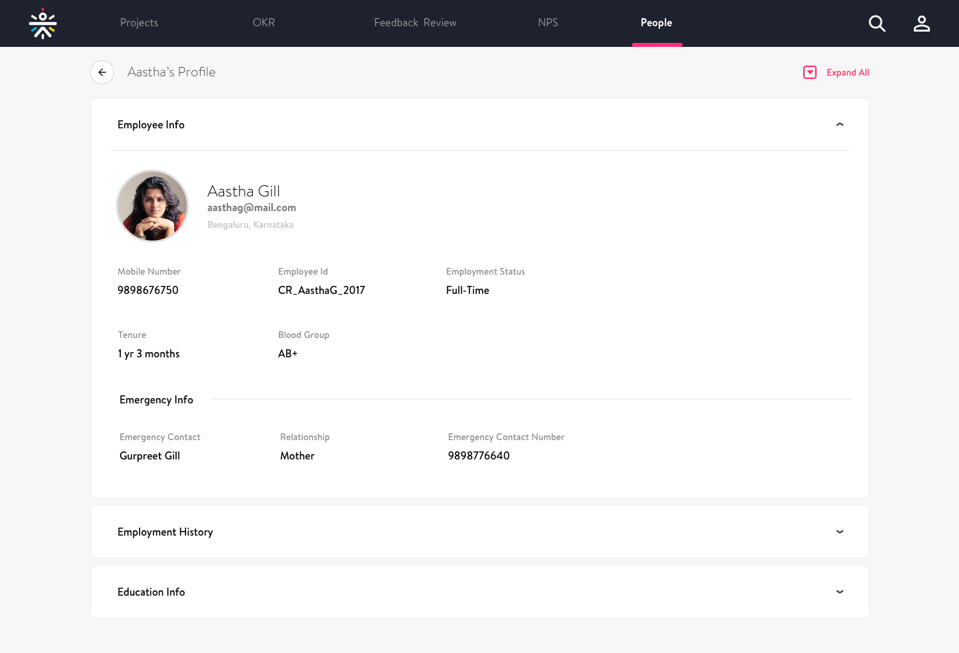Open the user account icon

point(921,23)
